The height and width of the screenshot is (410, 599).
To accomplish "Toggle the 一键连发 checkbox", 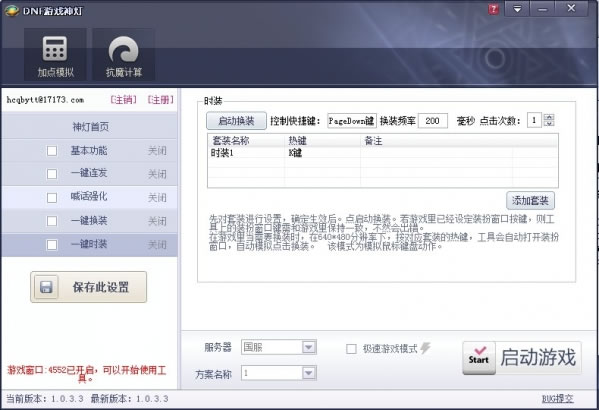I will pos(52,174).
